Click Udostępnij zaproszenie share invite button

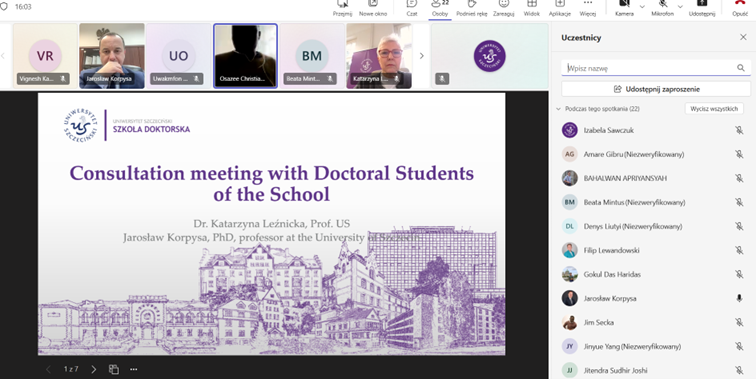point(656,89)
